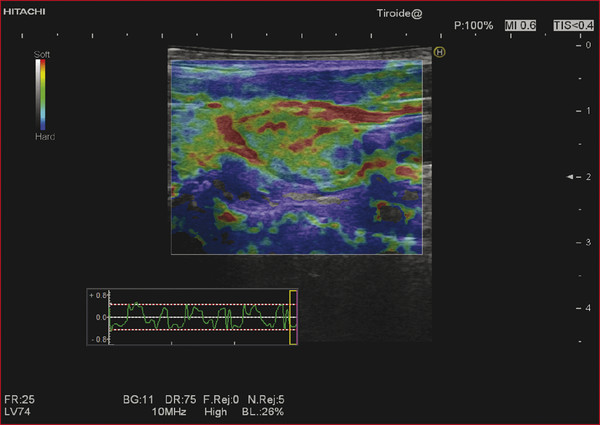This screenshot has width=600, height=425.
Task: Click the FR:25 frame rate value
Action: coord(19,398)
